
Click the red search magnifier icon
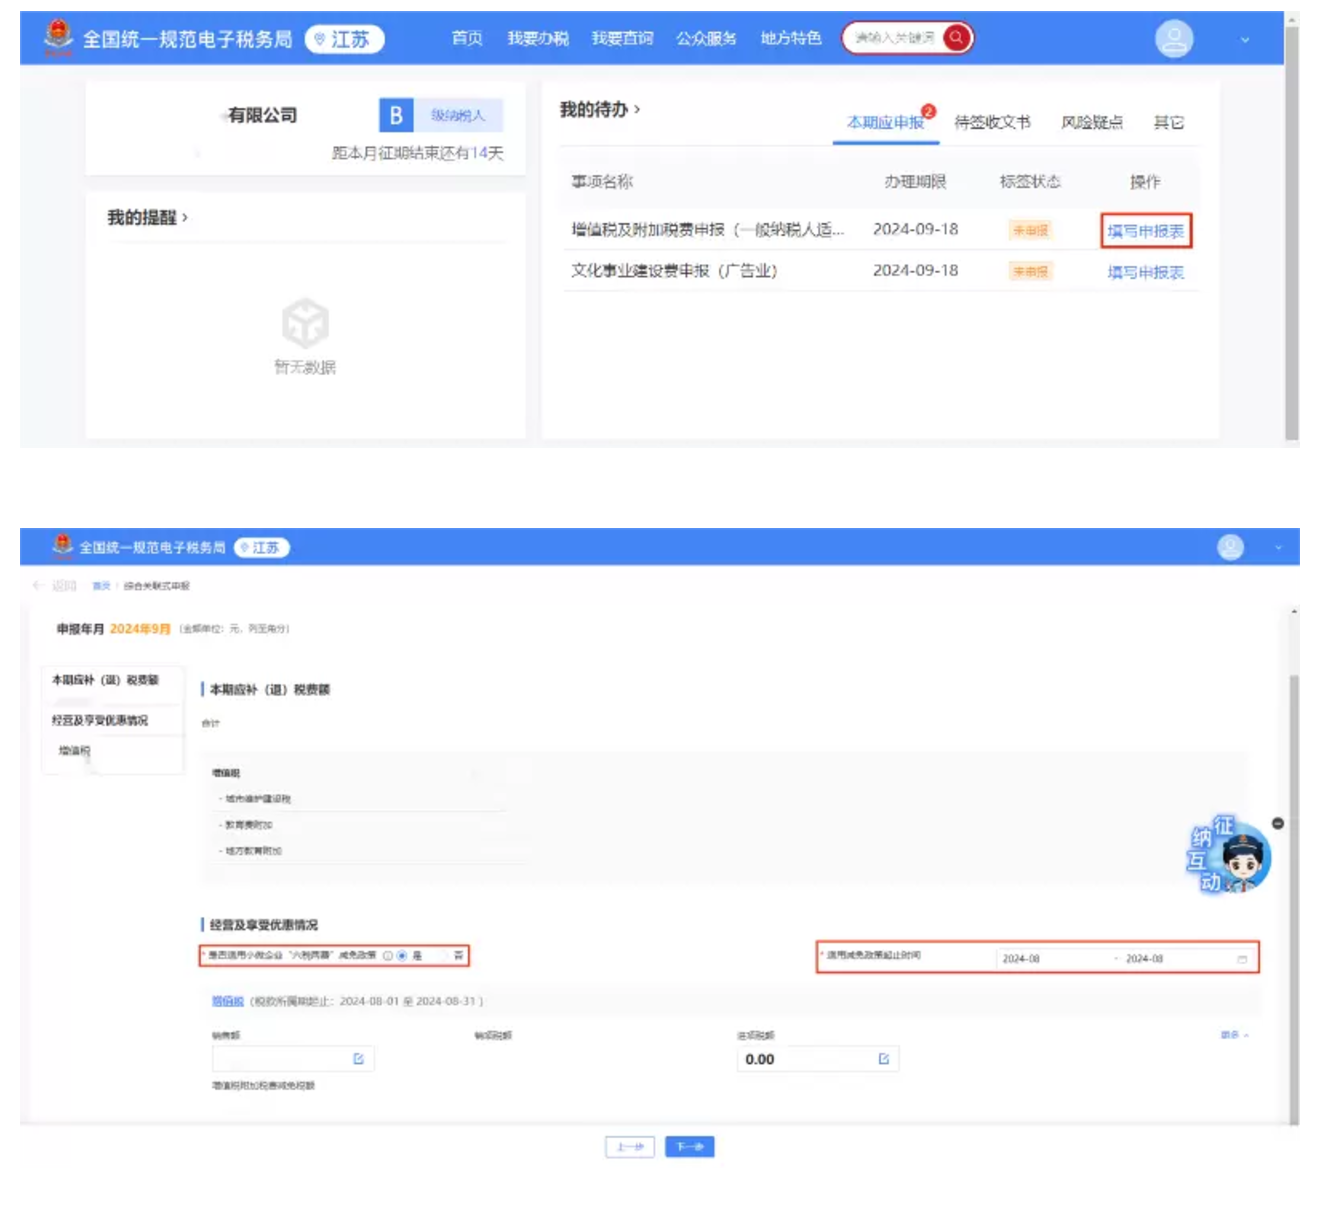(956, 38)
